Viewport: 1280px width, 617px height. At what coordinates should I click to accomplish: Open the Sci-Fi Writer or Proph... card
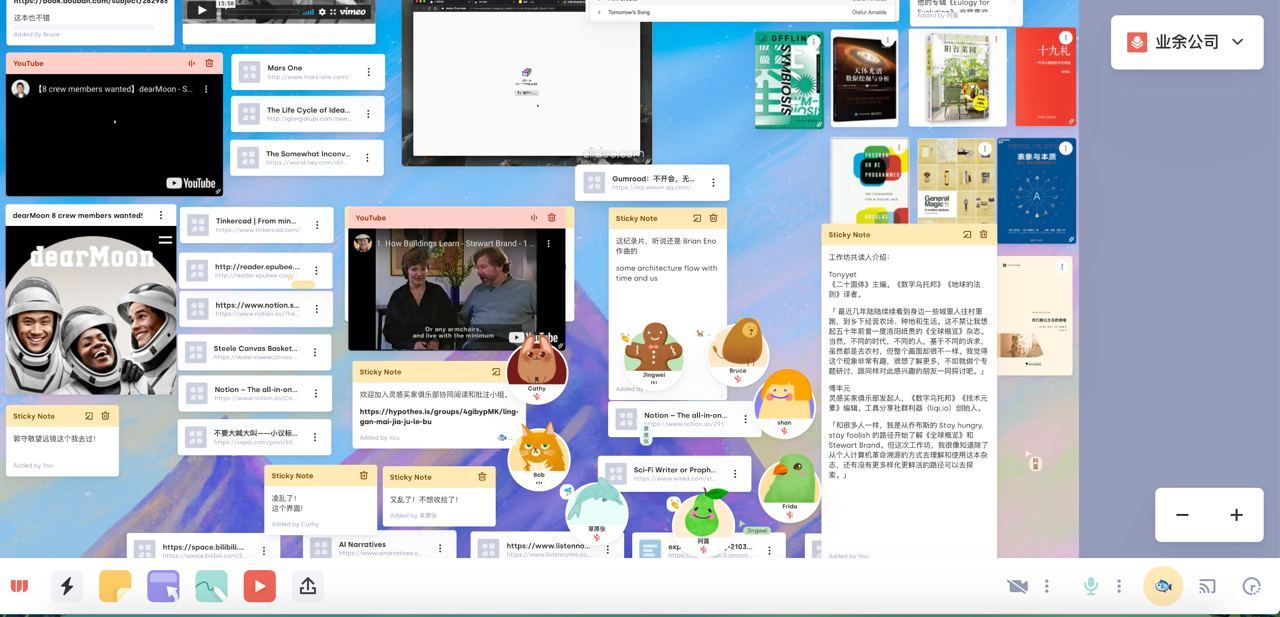point(674,474)
